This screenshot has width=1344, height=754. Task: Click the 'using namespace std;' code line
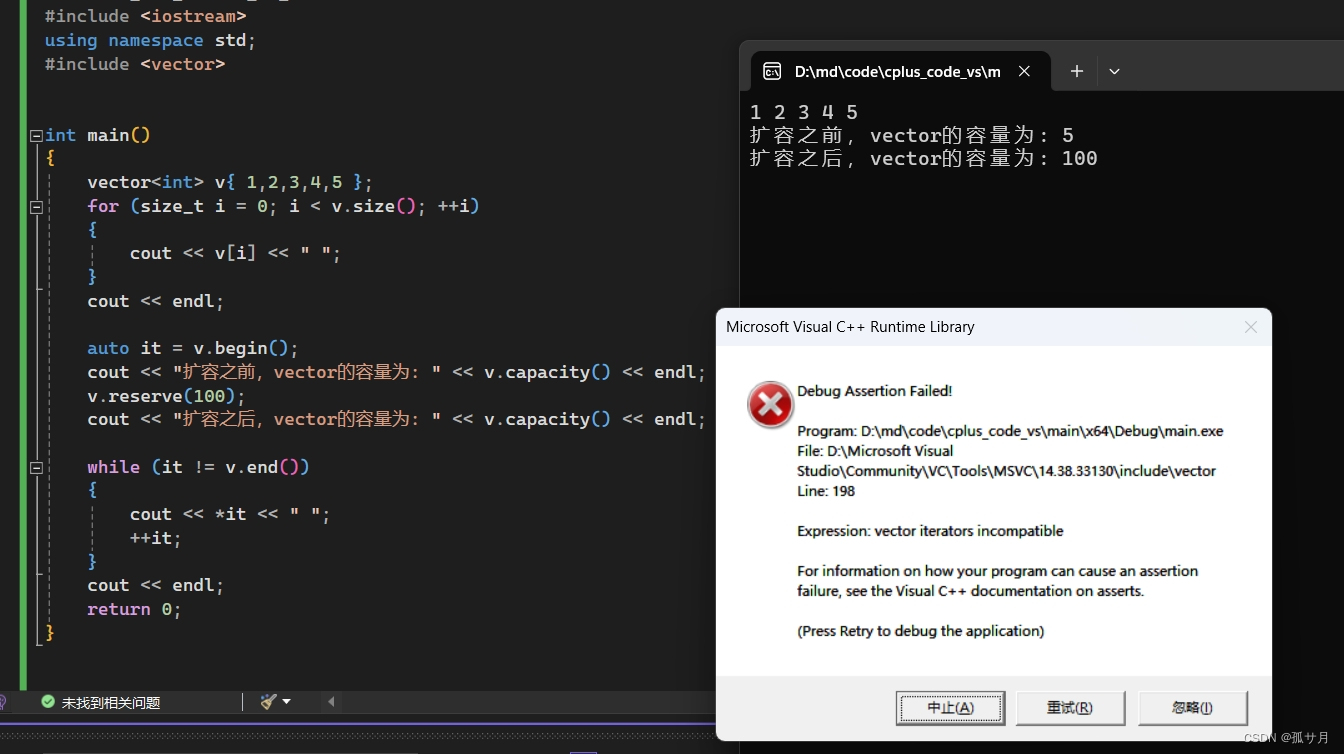[150, 40]
